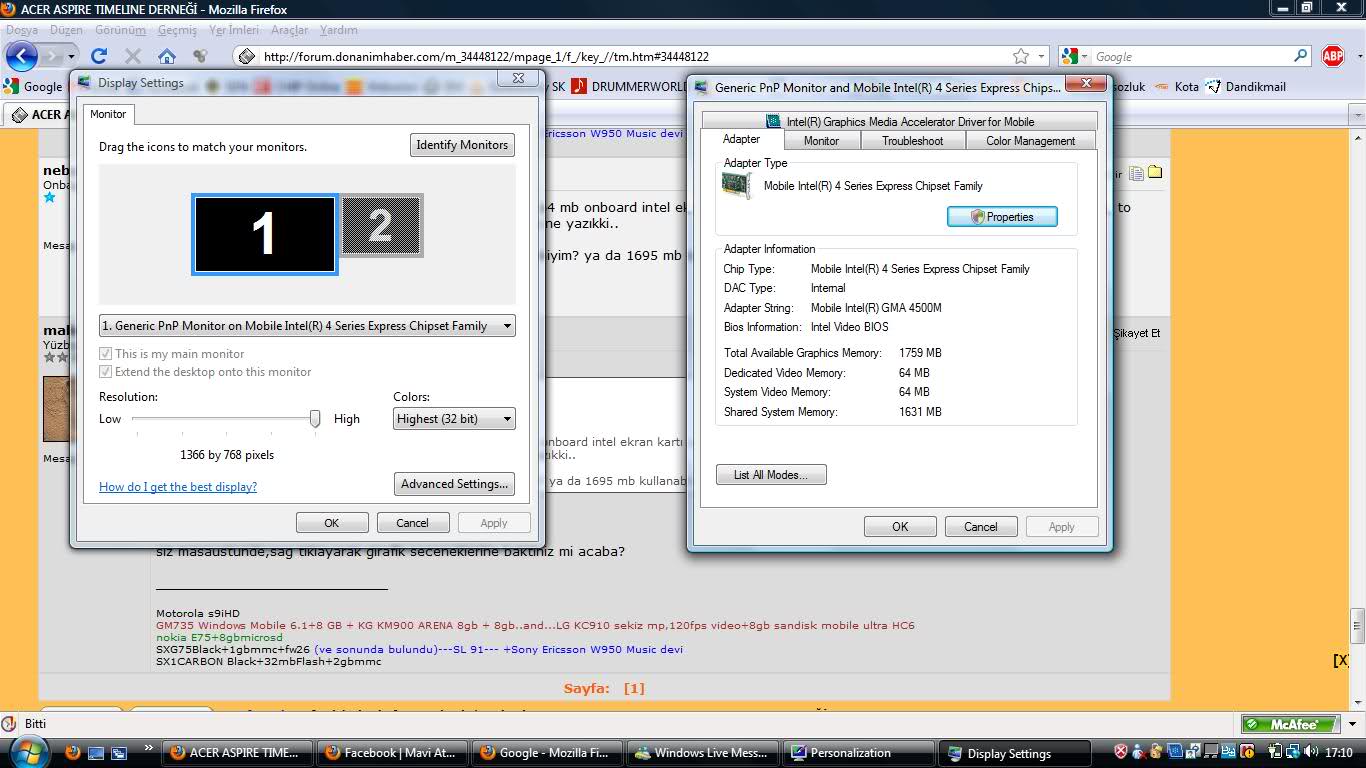Open the Araçlar menu
Image resolution: width=1366 pixels, height=768 pixels.
coord(290,30)
